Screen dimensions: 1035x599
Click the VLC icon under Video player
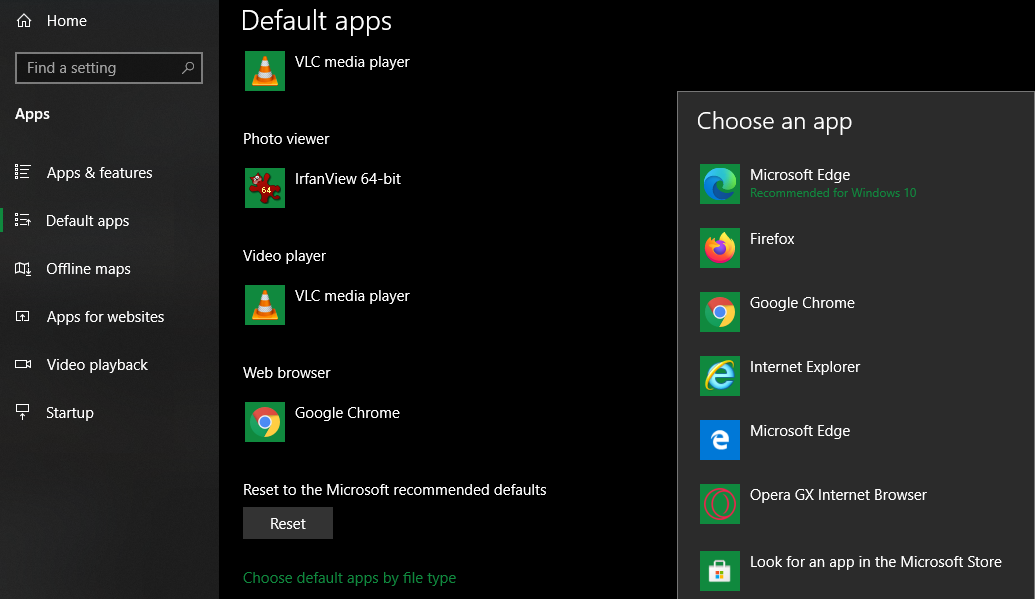click(264, 305)
